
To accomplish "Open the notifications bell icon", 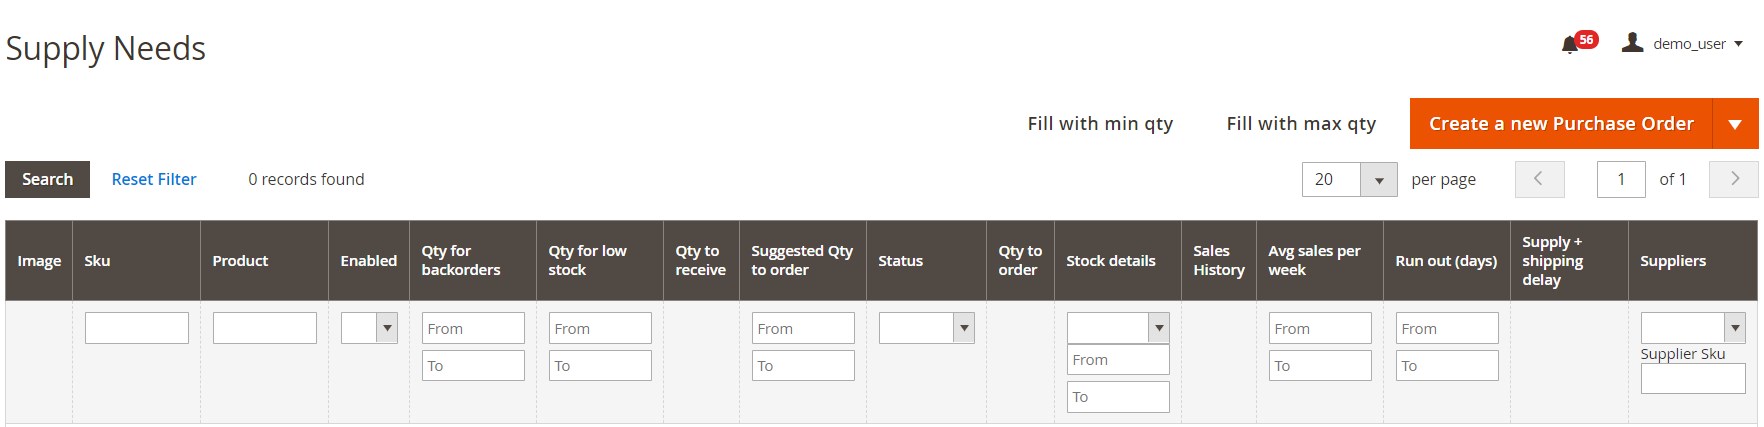I will coord(1570,45).
